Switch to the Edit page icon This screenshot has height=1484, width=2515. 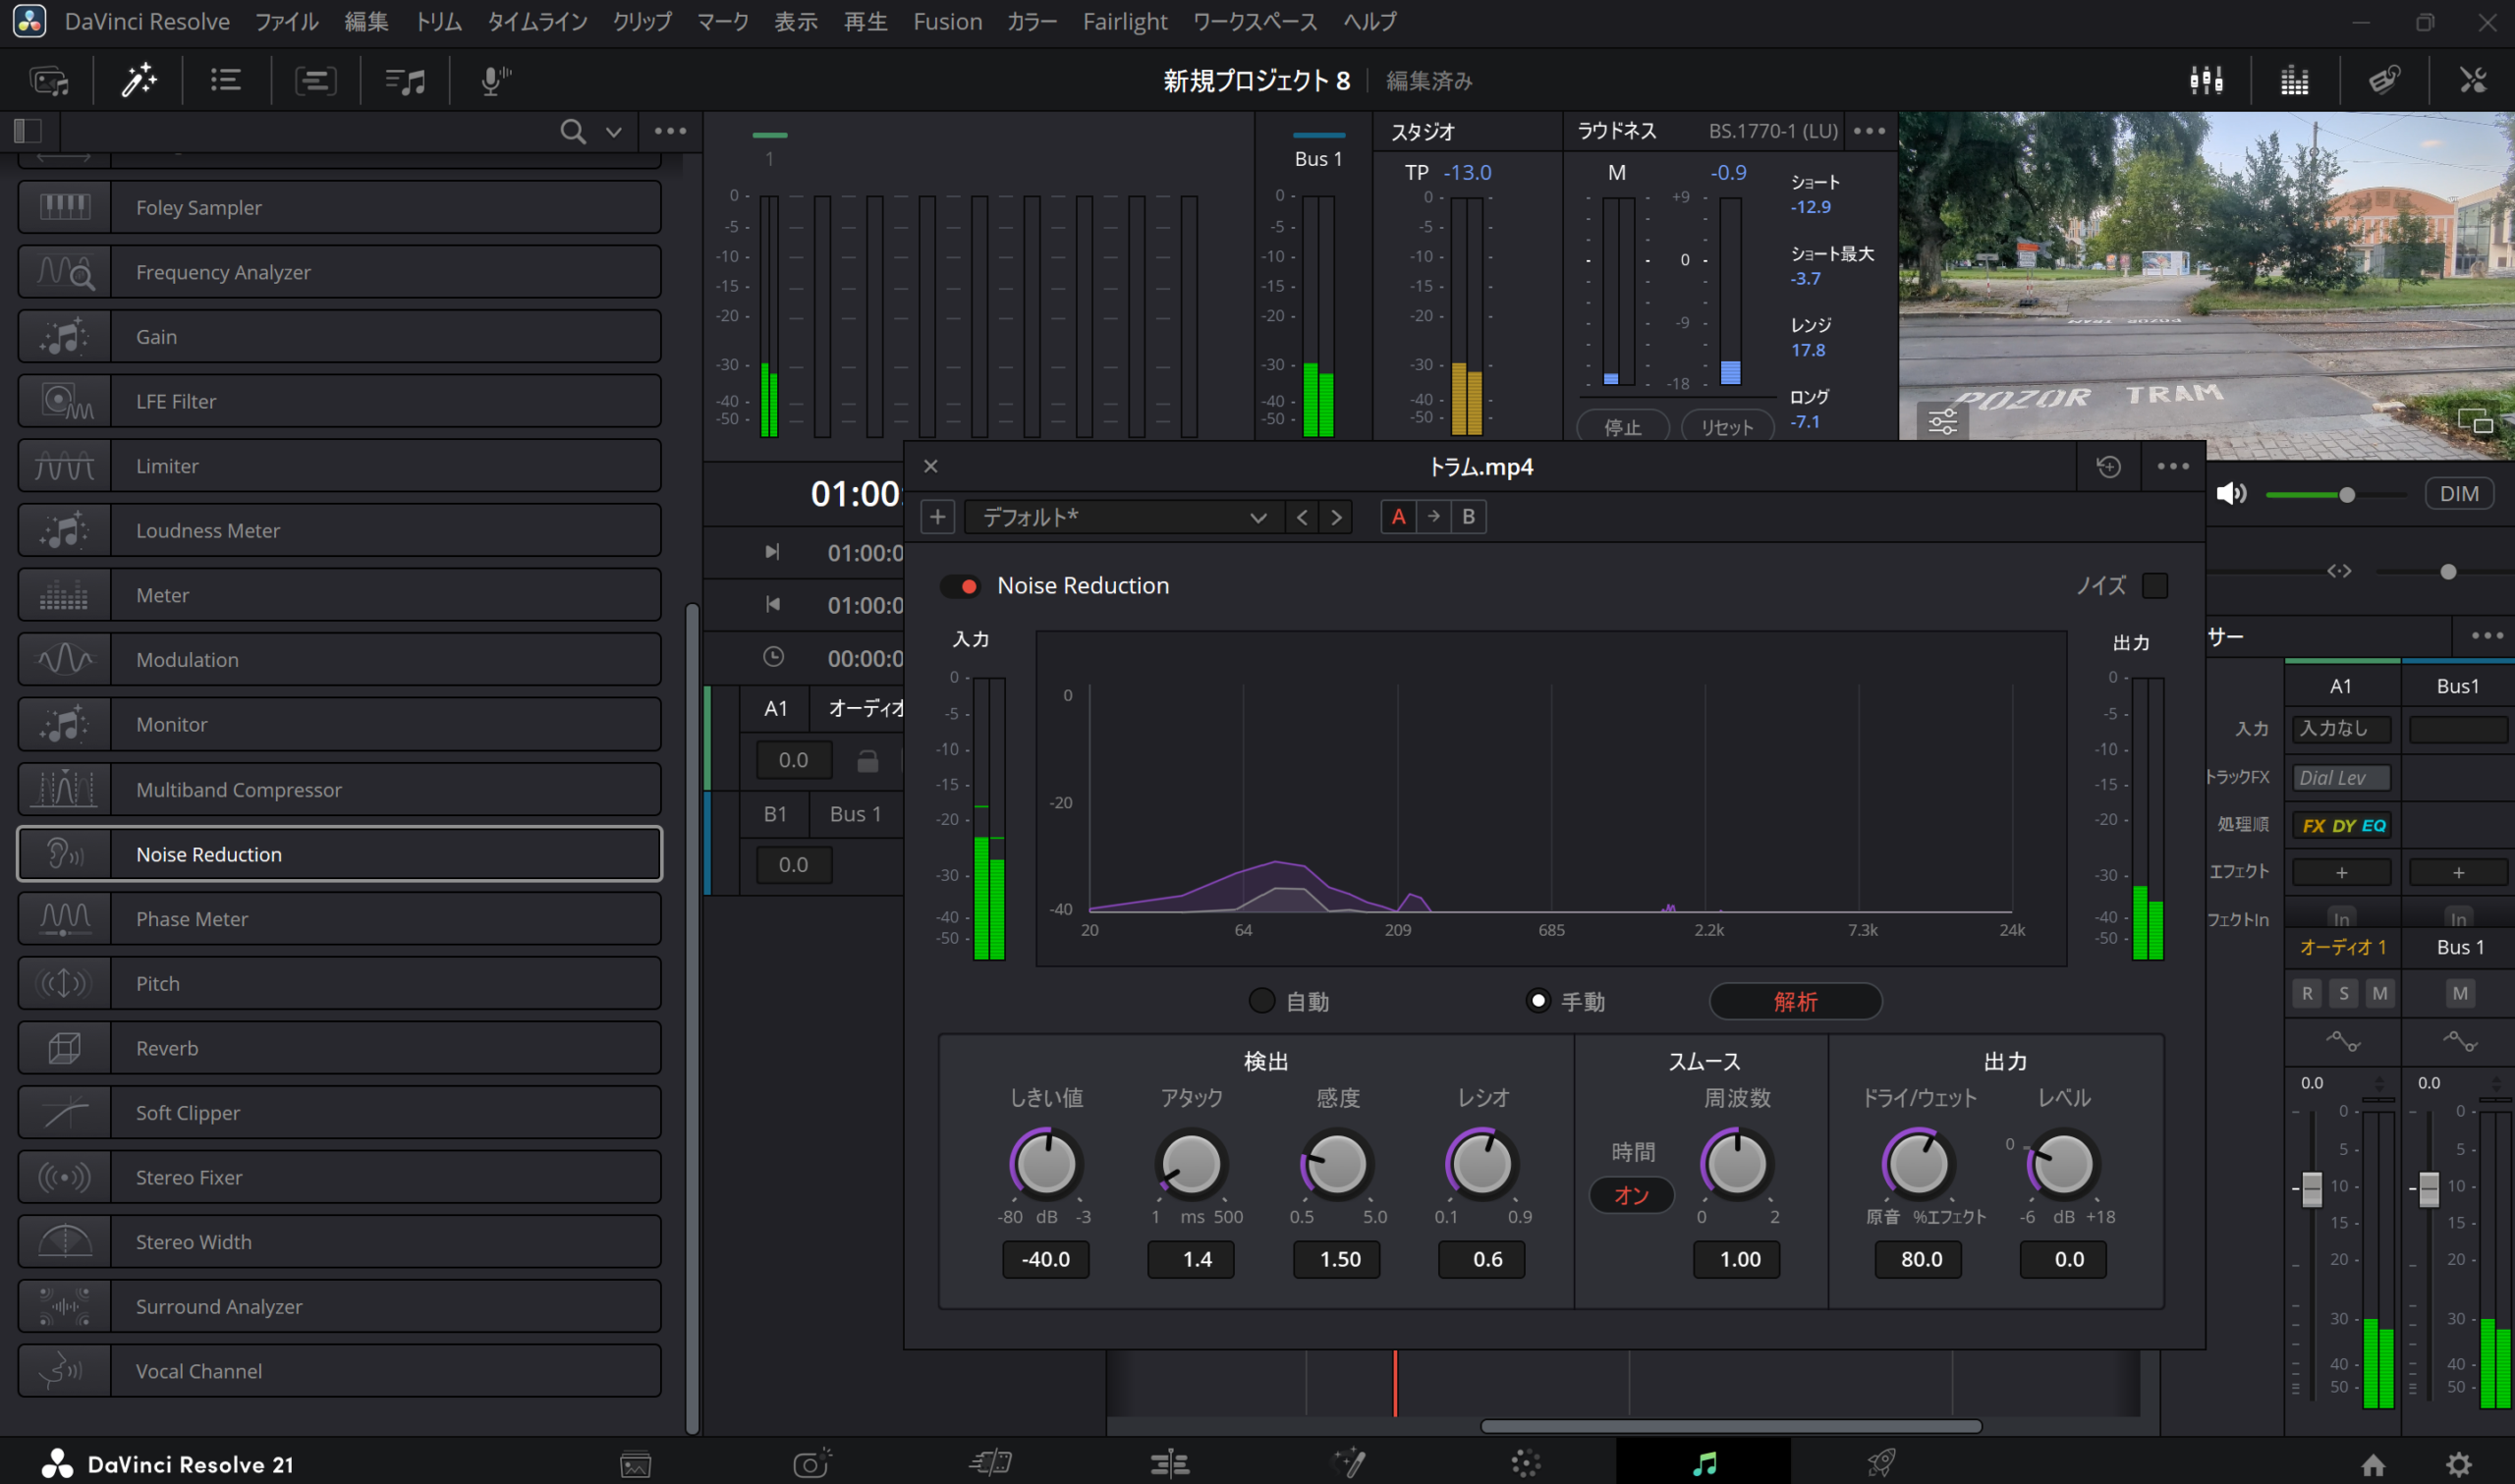[x=1169, y=1464]
